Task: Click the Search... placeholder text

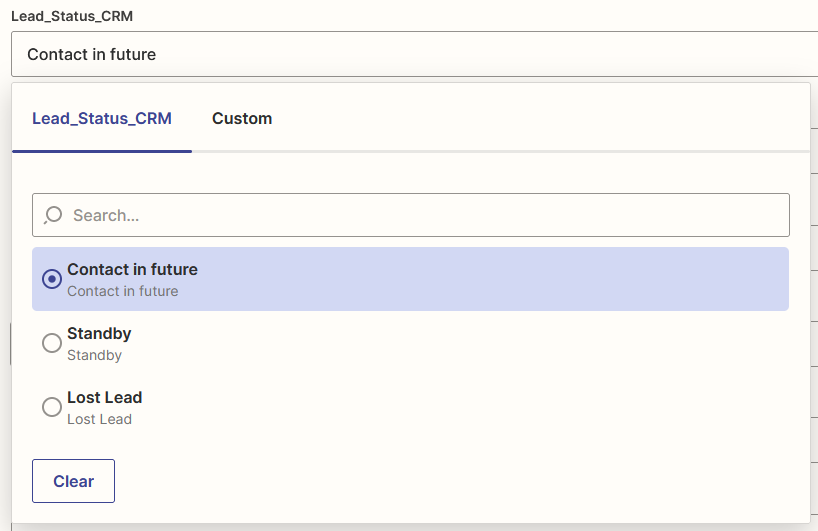Action: pyautogui.click(x=106, y=215)
